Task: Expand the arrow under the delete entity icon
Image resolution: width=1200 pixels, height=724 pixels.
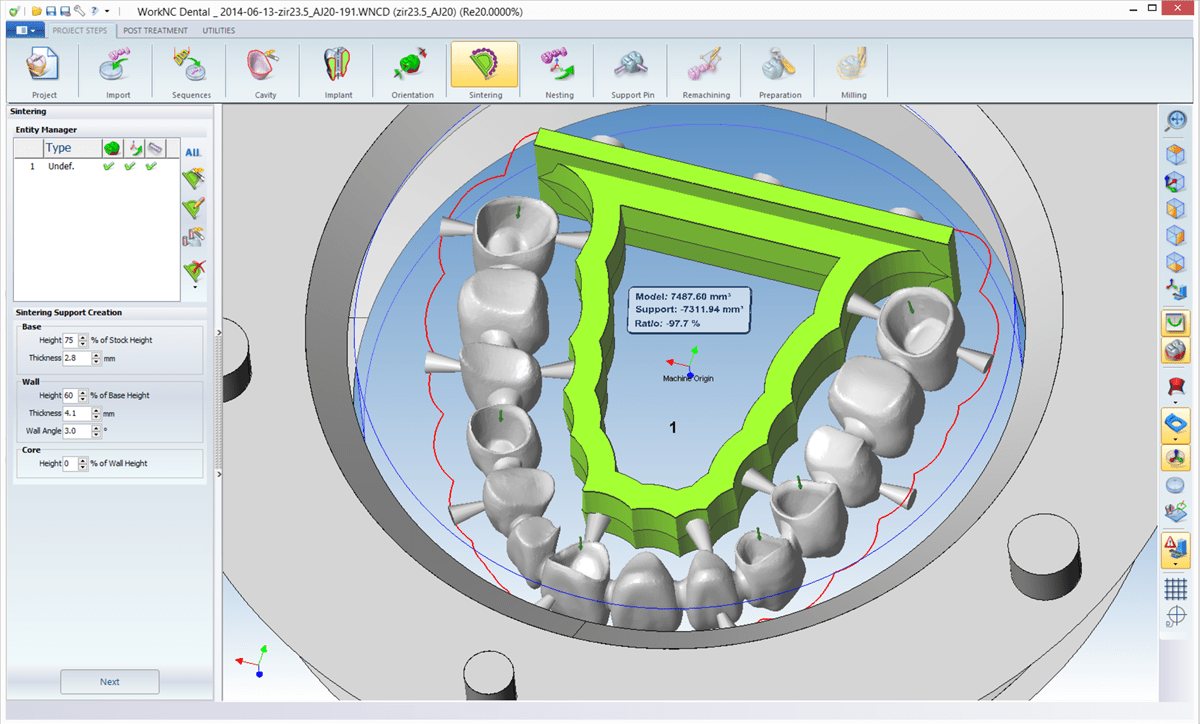Action: coord(193,287)
